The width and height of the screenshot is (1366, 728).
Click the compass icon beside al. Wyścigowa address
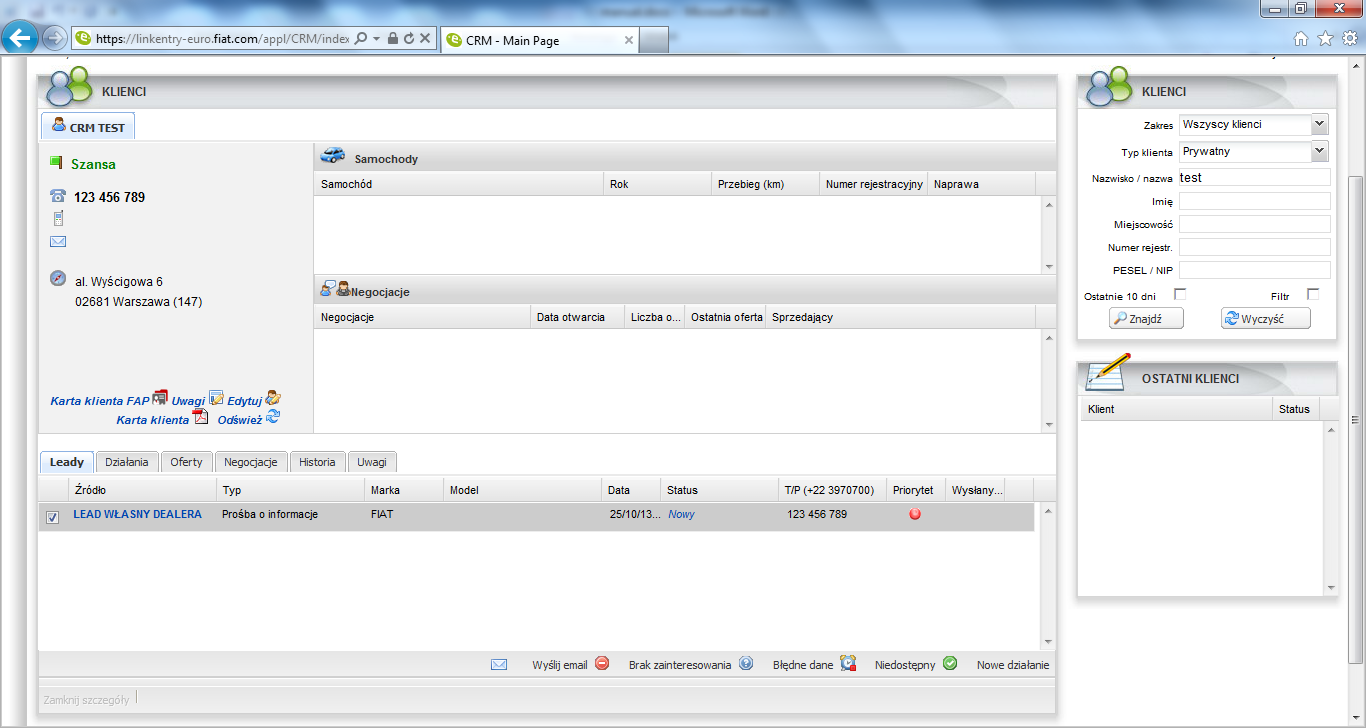tap(58, 278)
